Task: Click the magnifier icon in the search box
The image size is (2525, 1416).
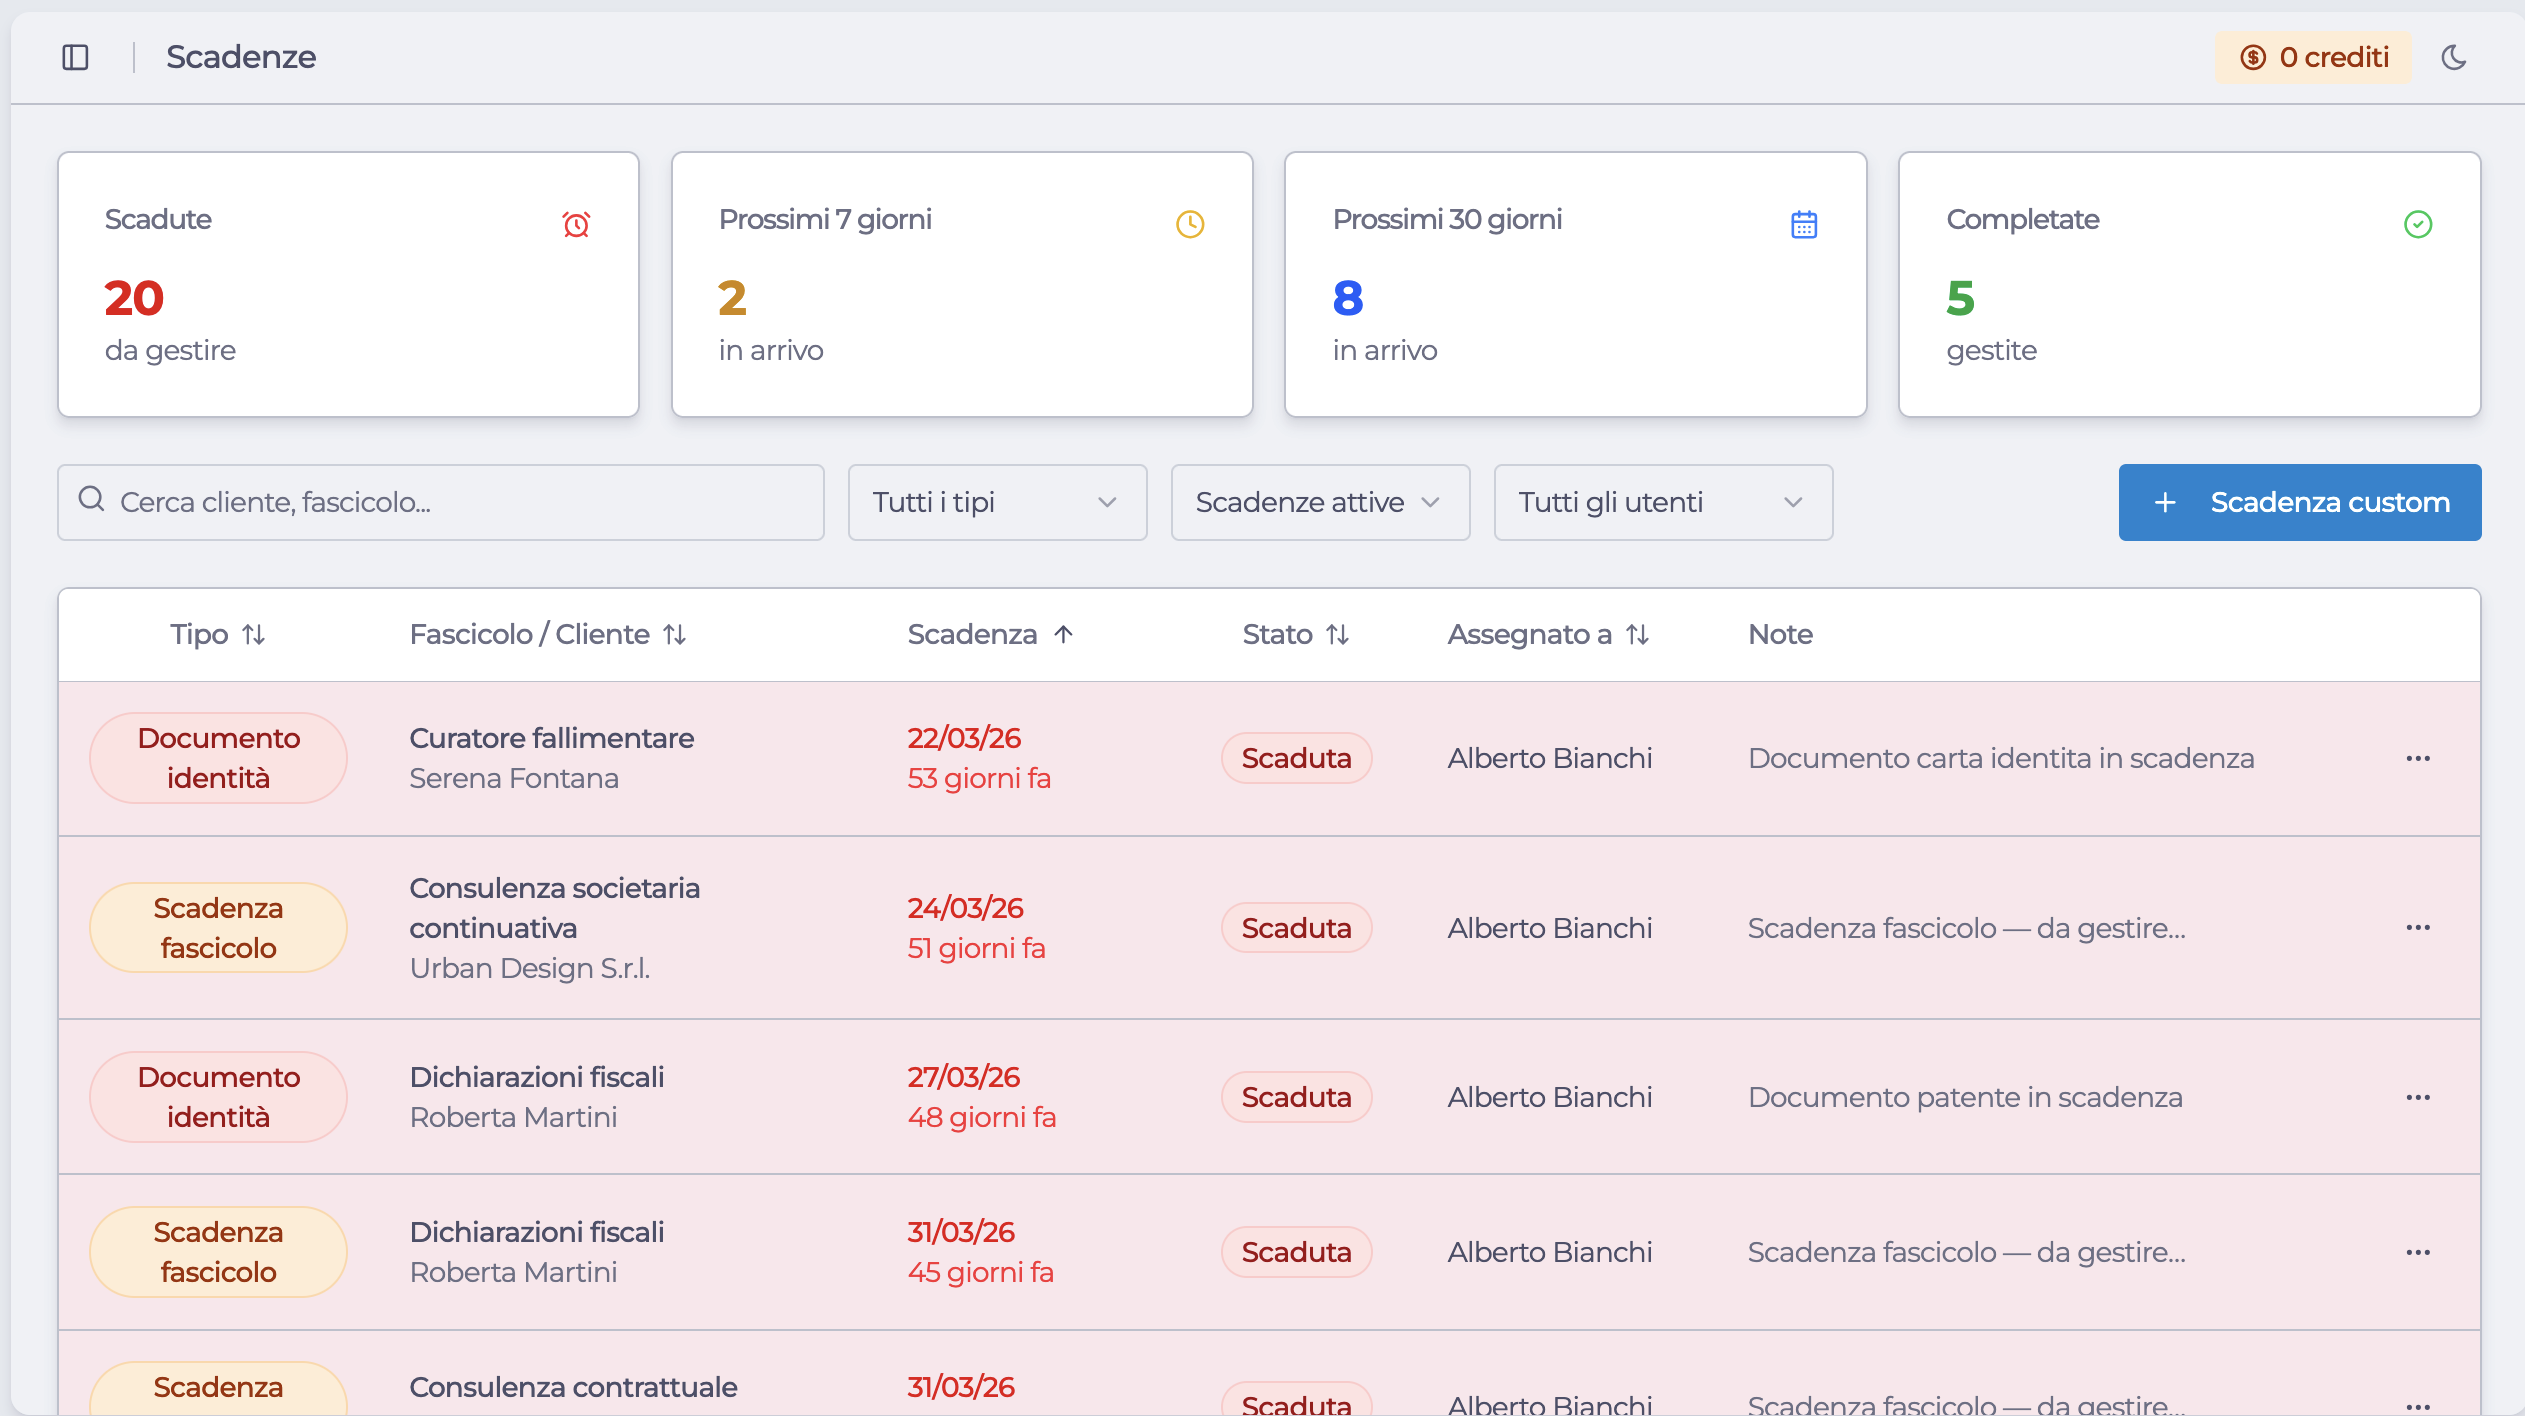Action: [x=91, y=499]
